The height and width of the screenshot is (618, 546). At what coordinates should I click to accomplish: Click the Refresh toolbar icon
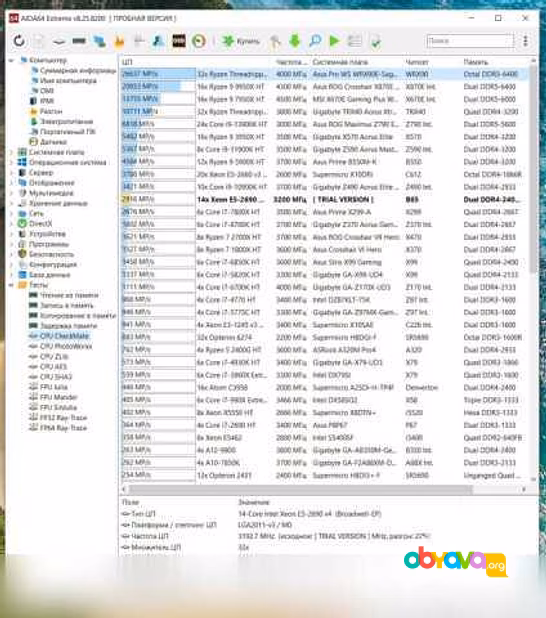point(19,41)
